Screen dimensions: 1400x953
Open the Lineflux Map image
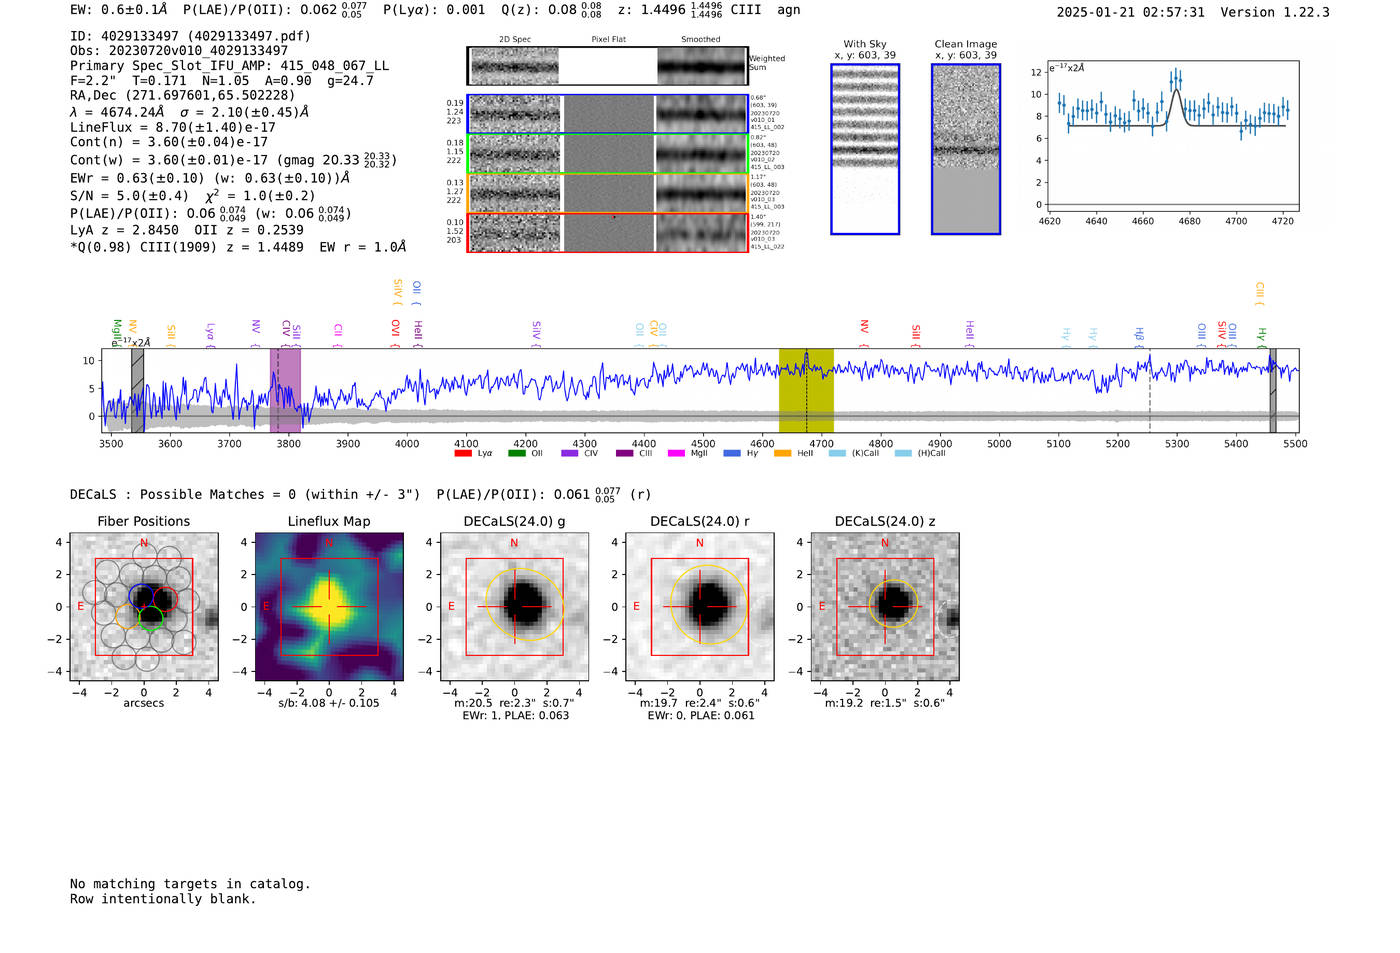tap(329, 607)
